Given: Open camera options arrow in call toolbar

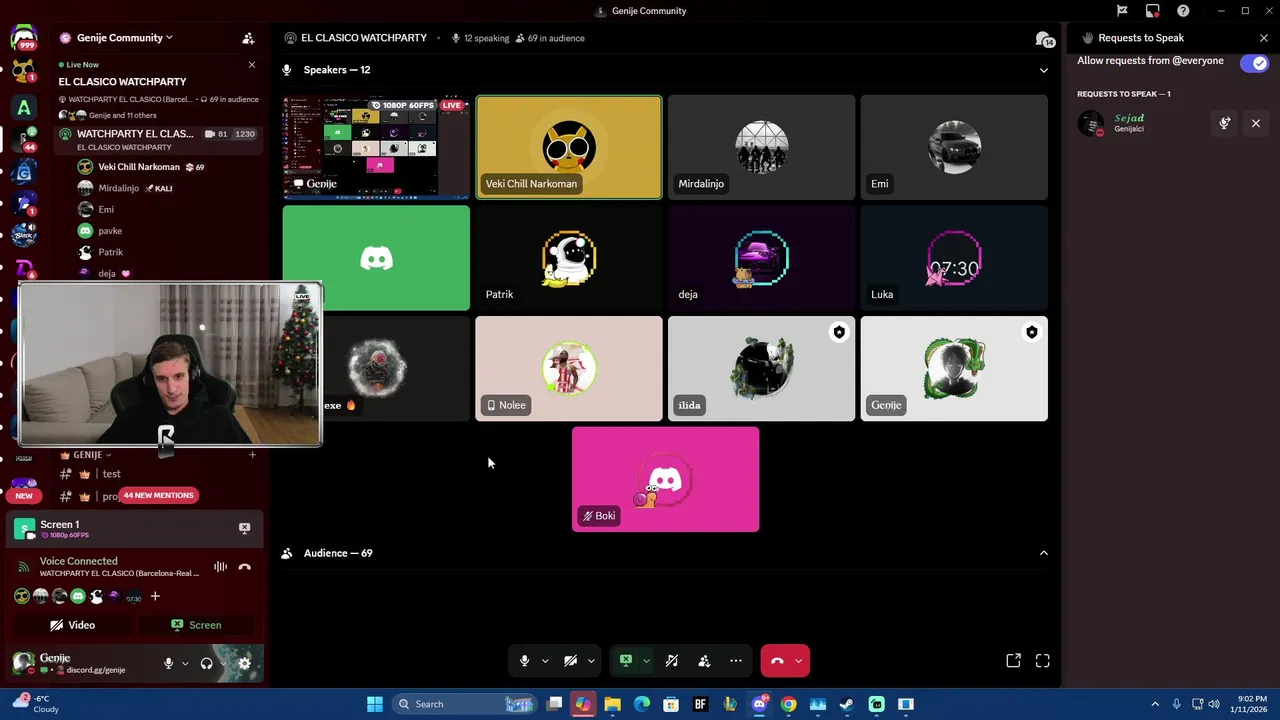Looking at the screenshot, I should 591,661.
